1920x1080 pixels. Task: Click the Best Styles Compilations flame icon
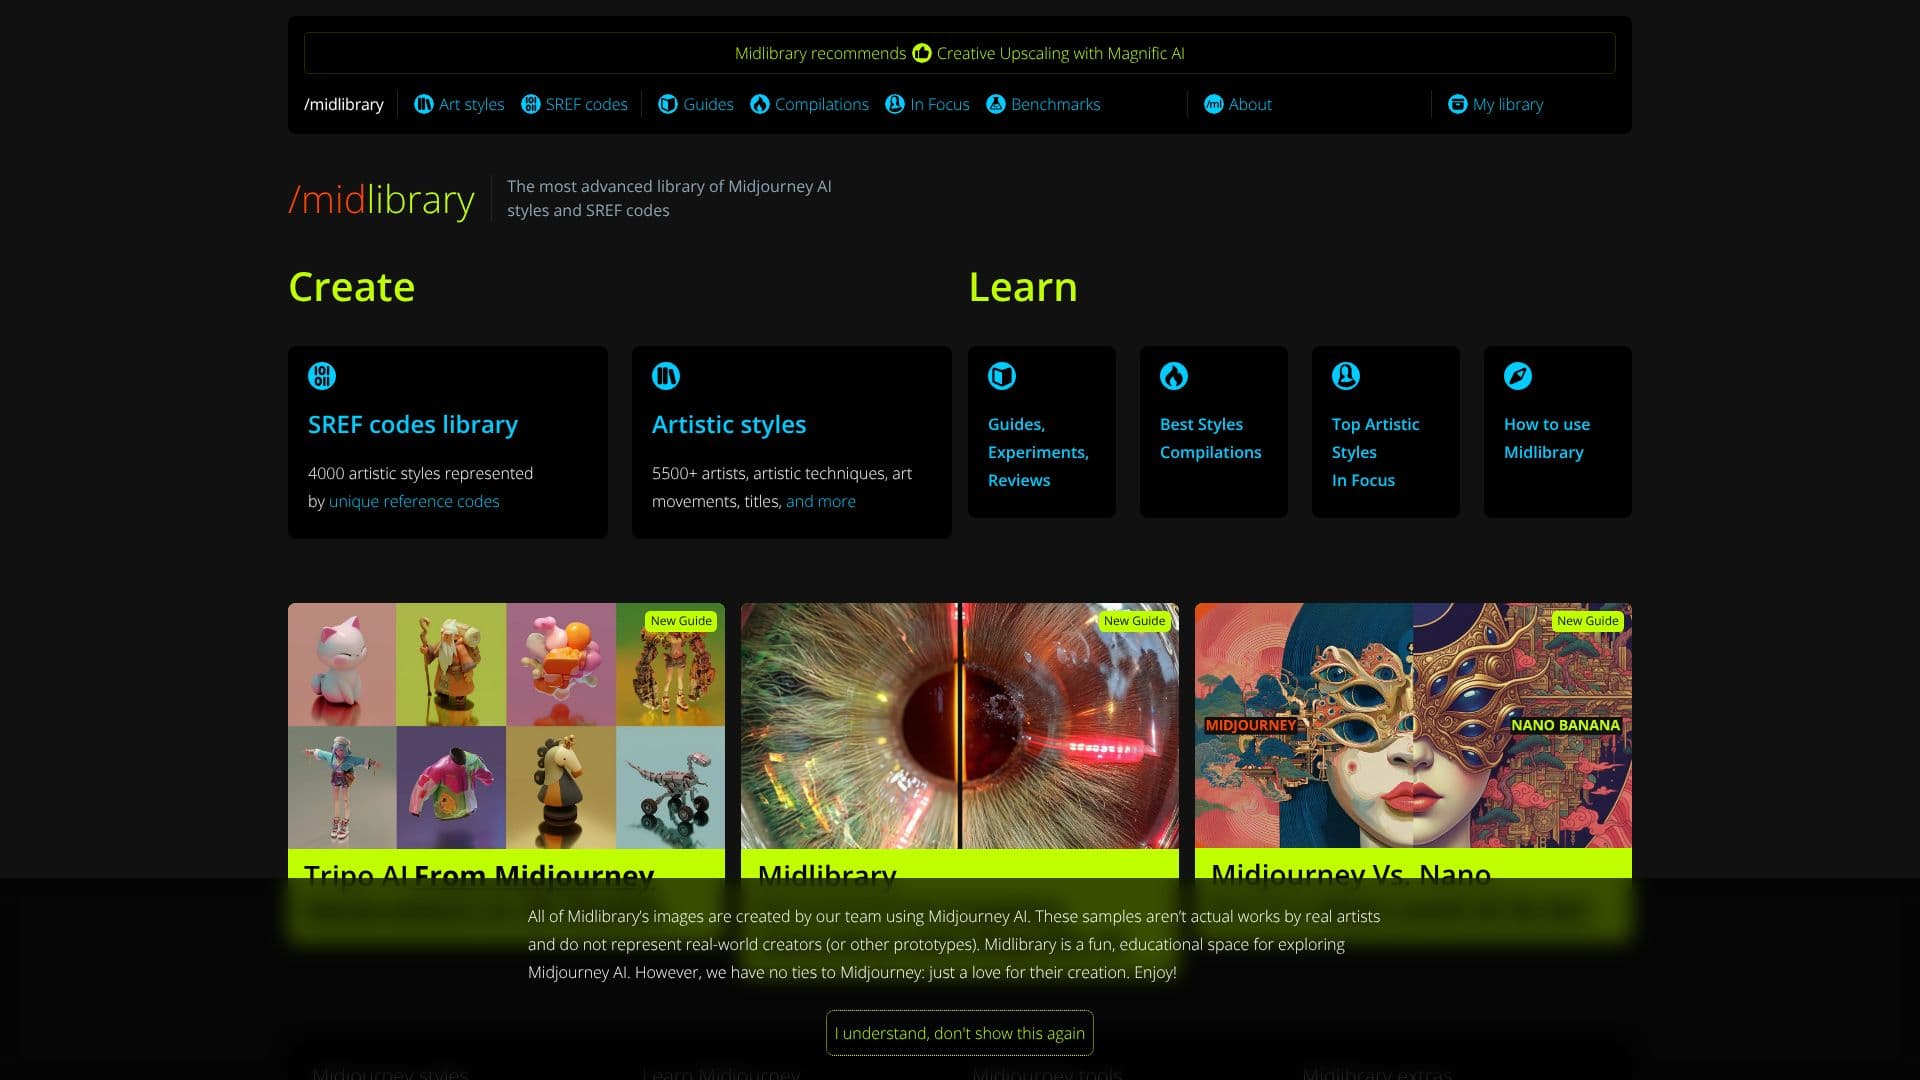coord(1174,376)
